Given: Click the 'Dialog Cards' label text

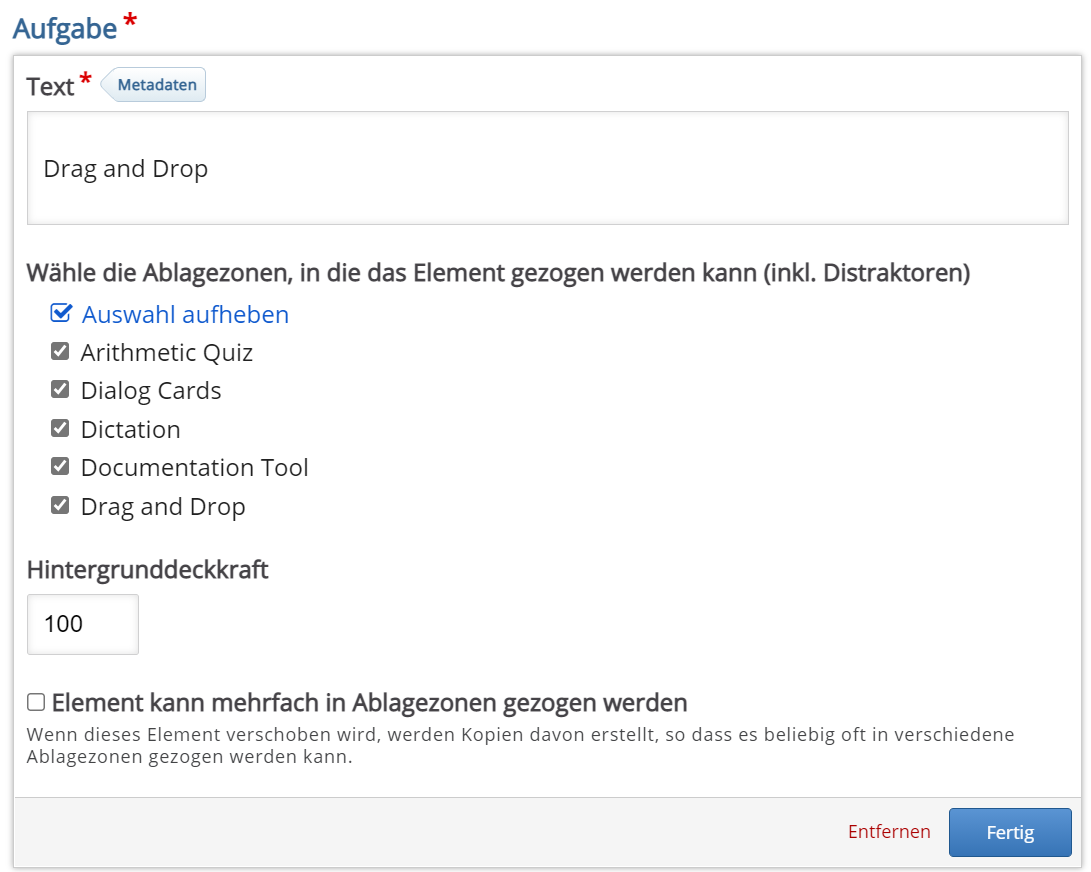Looking at the screenshot, I should [151, 391].
